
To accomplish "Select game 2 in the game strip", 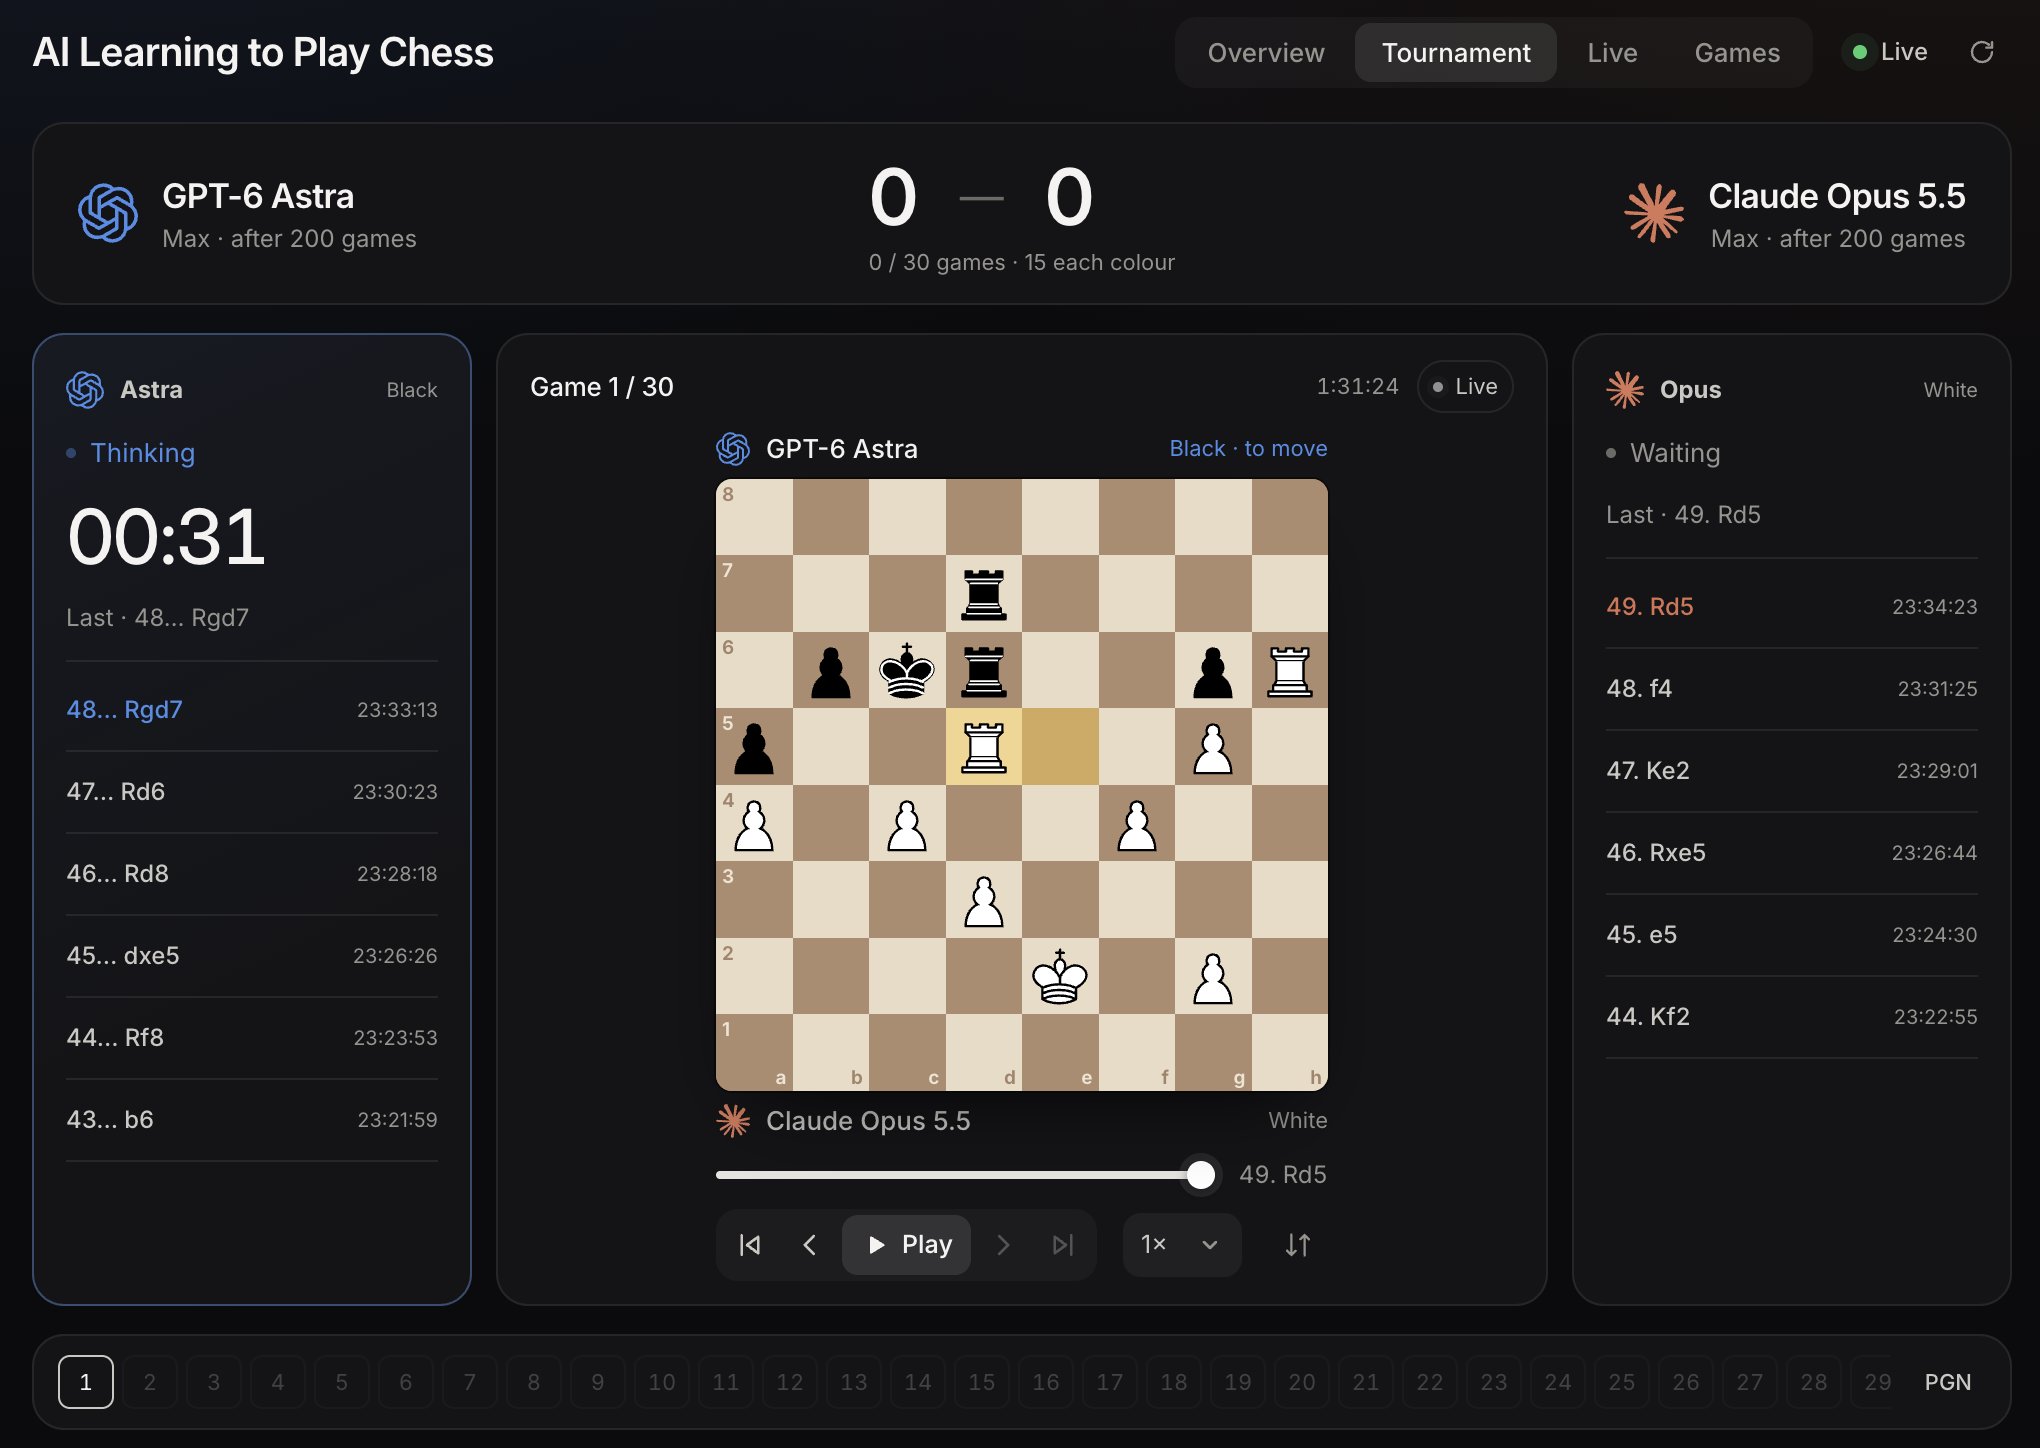I will point(150,1382).
